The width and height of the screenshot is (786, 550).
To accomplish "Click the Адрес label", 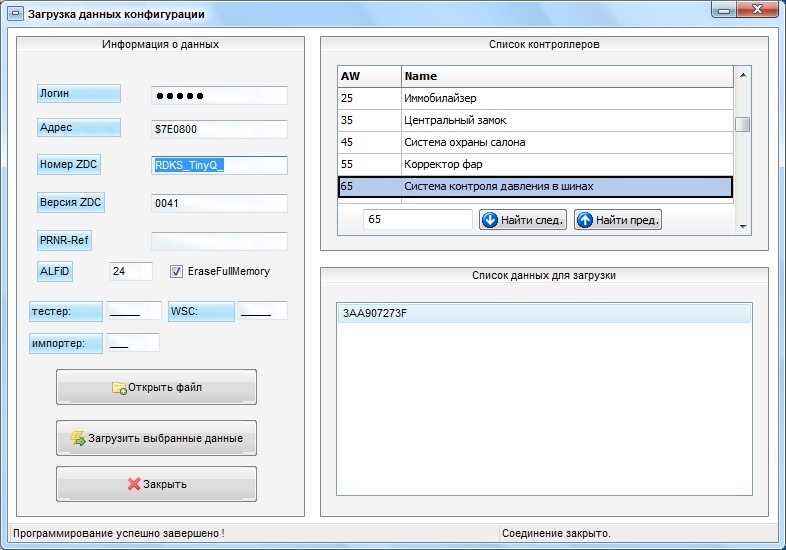I will pyautogui.click(x=79, y=127).
